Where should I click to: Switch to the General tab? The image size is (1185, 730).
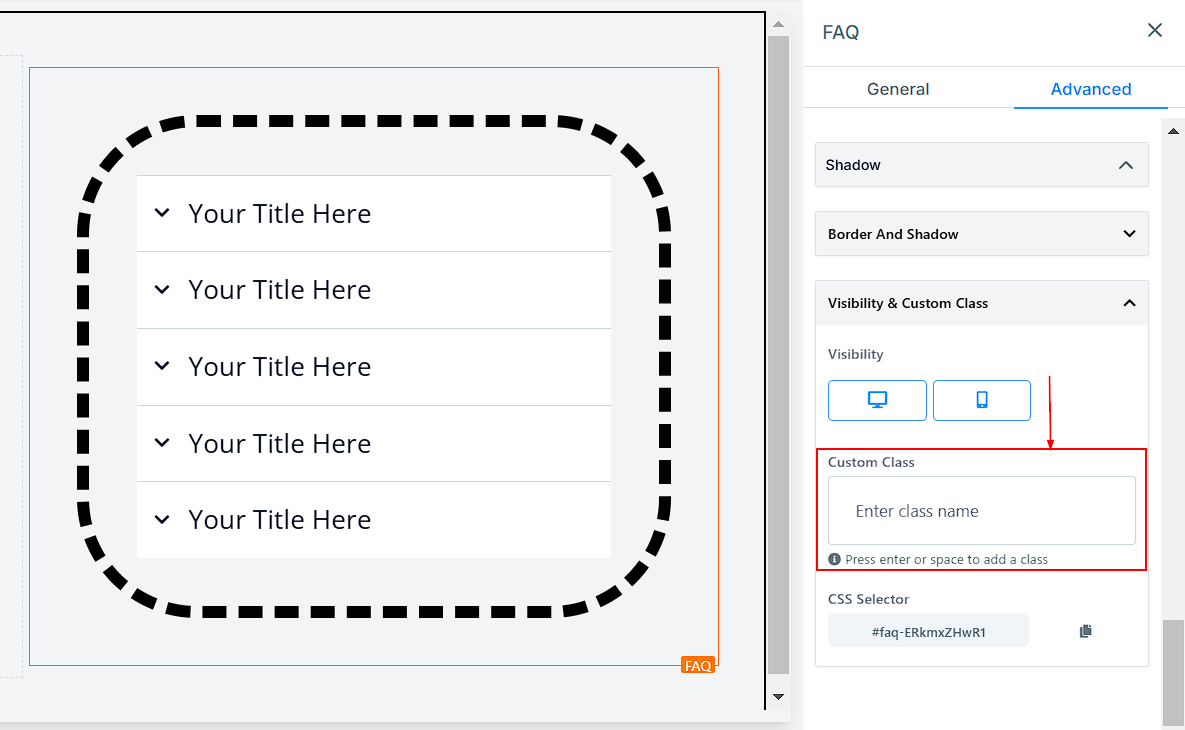897,89
